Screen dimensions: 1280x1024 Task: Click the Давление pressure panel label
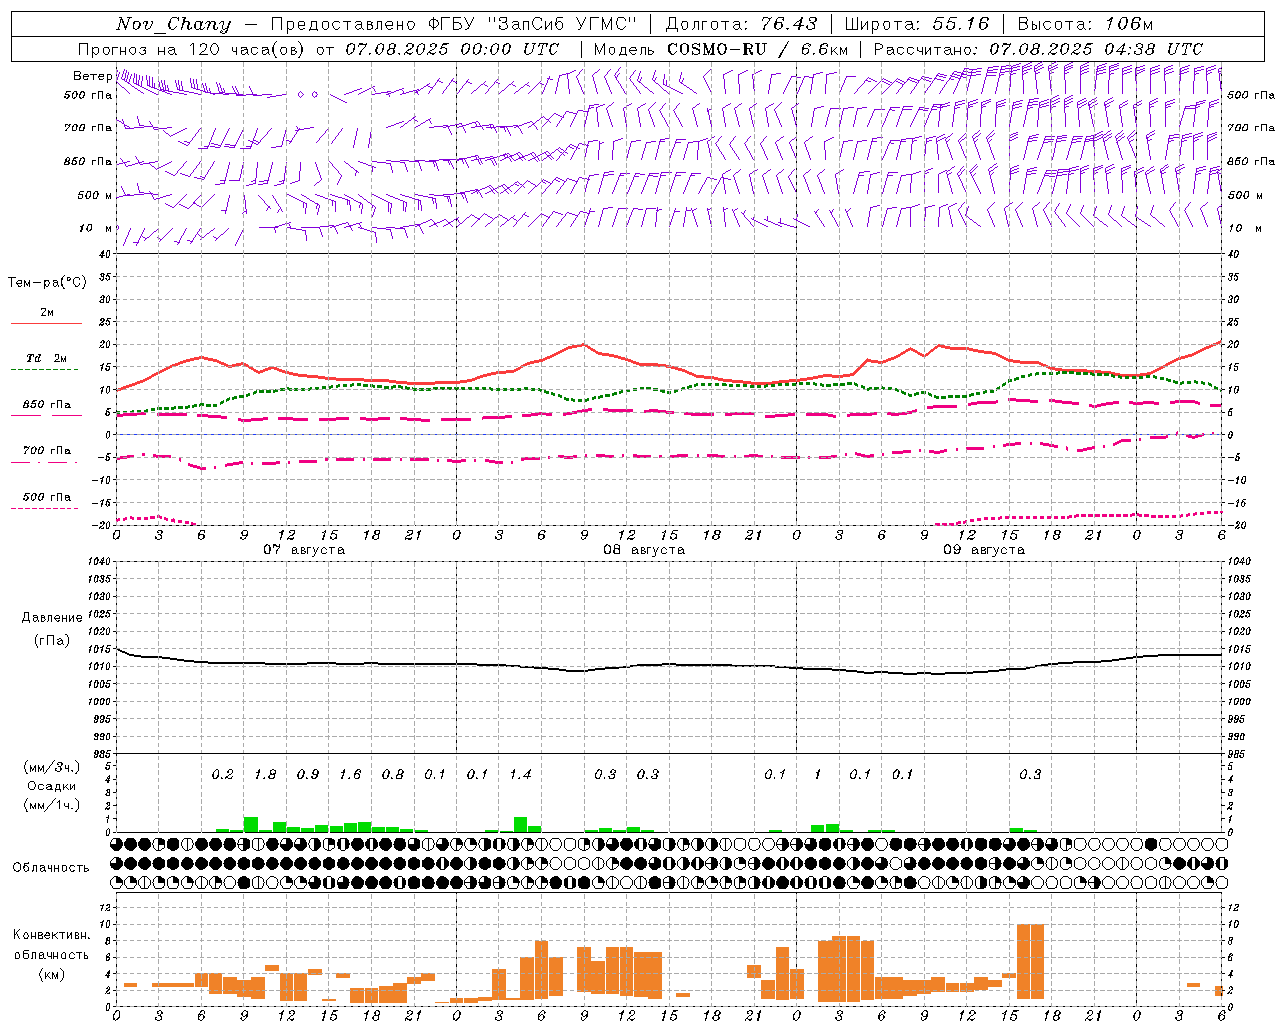click(x=52, y=618)
